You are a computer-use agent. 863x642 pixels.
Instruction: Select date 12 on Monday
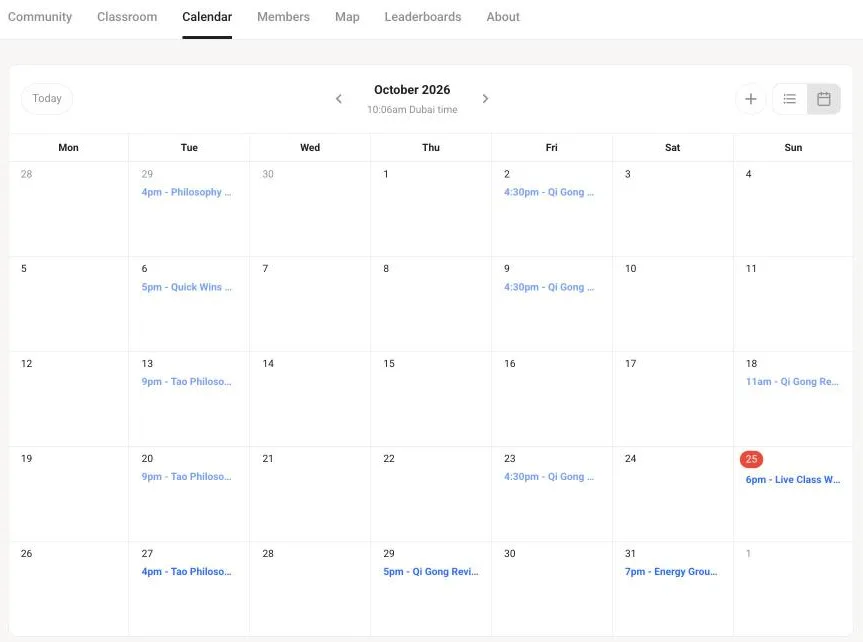pos(26,363)
